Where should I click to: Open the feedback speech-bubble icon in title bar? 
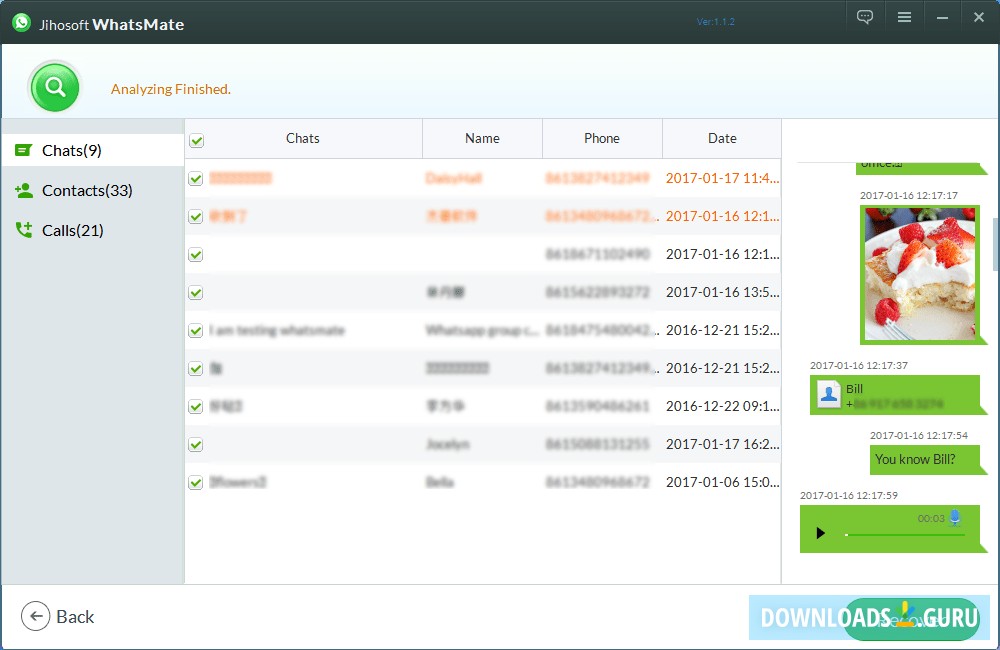pyautogui.click(x=864, y=16)
